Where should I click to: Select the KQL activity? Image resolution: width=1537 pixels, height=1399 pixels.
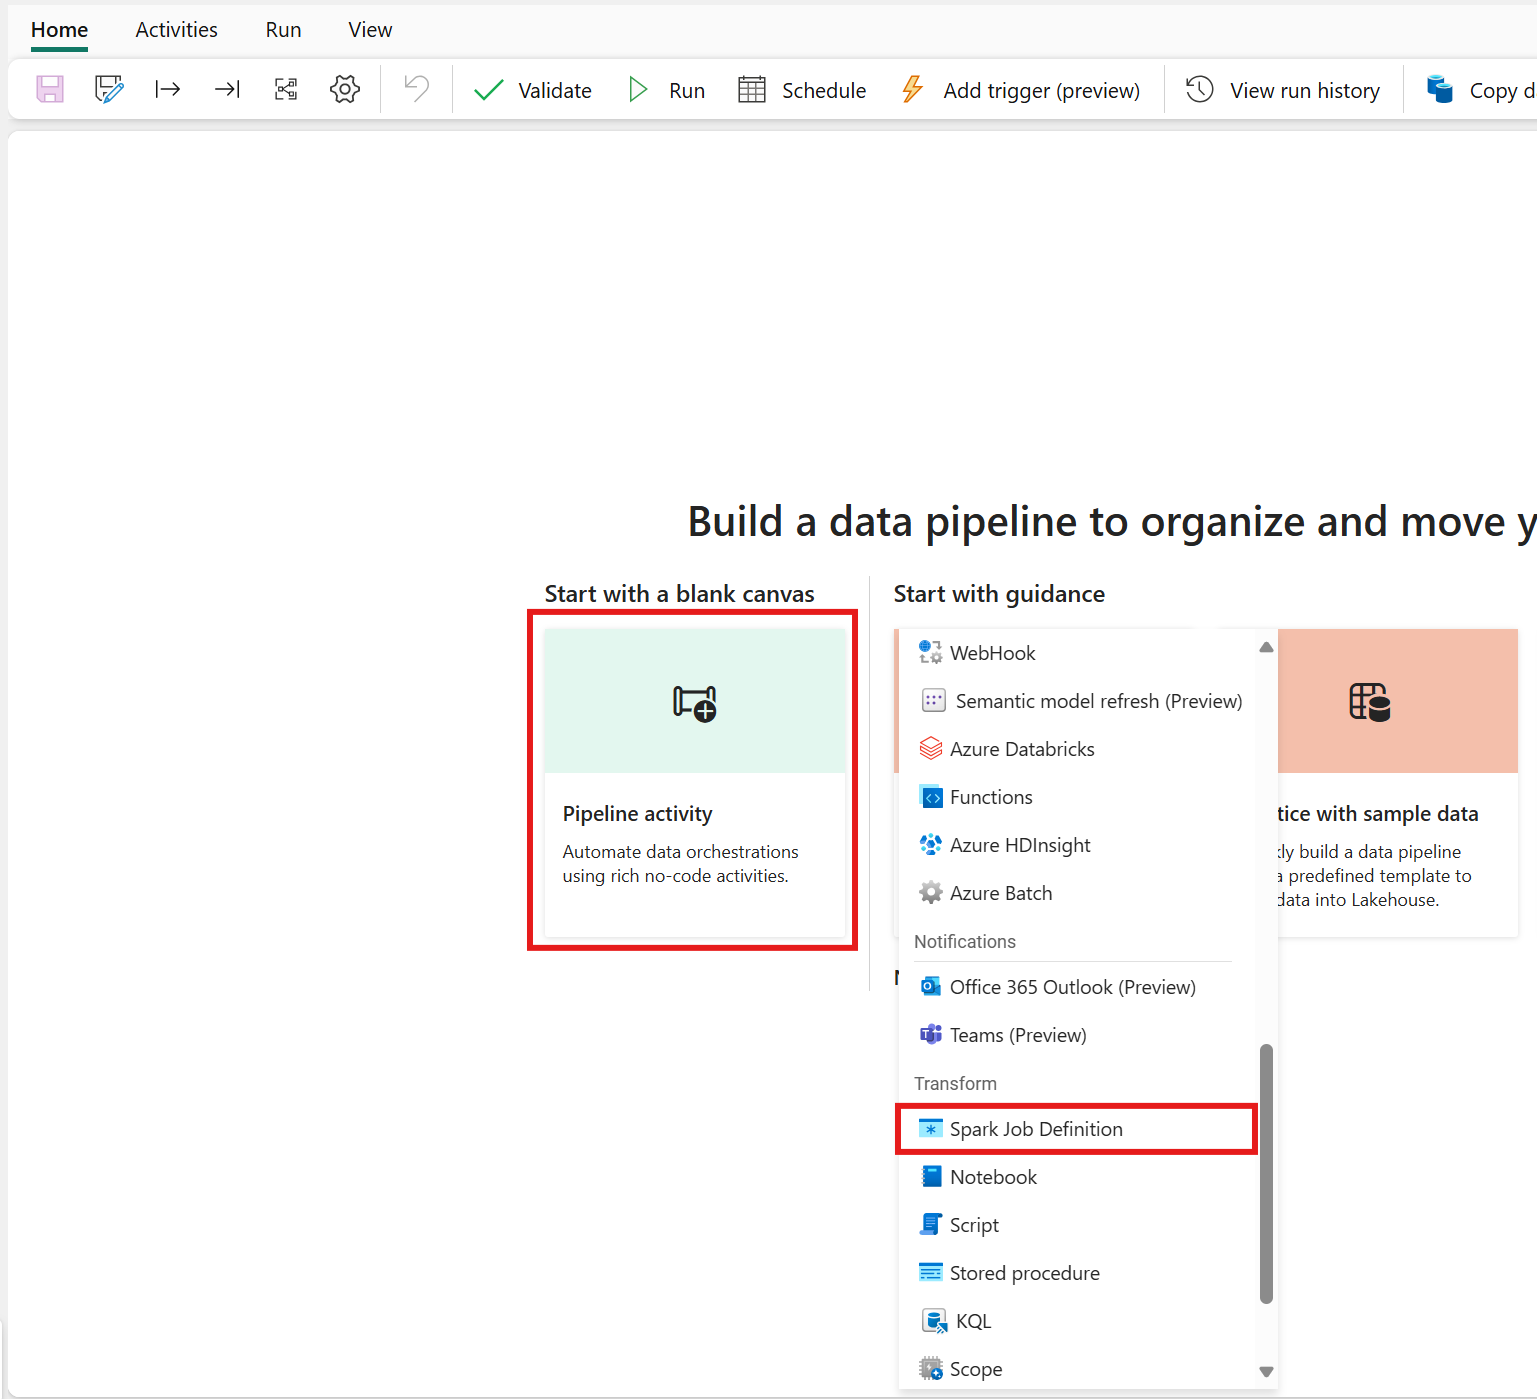1077,1321
